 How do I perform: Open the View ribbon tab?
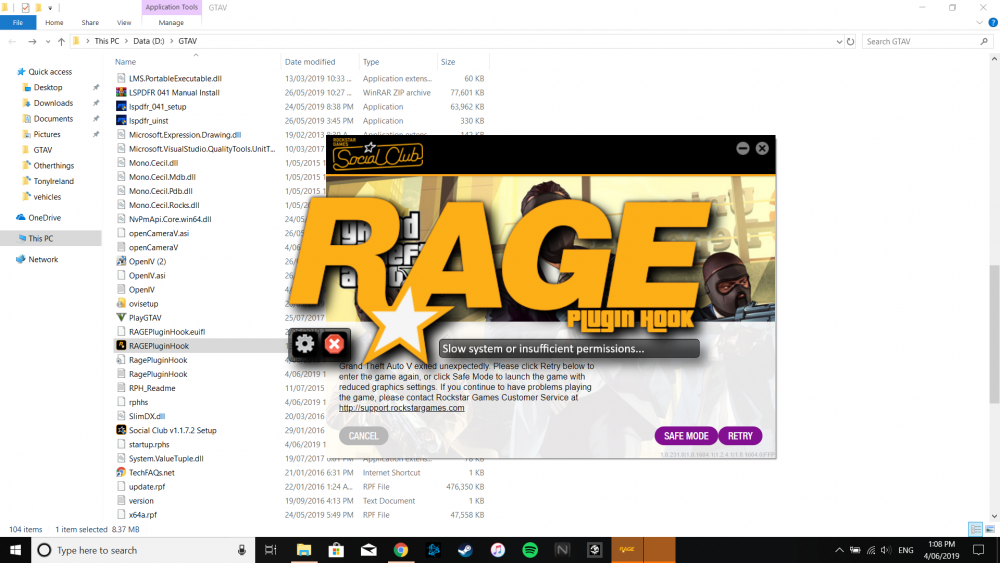[124, 22]
